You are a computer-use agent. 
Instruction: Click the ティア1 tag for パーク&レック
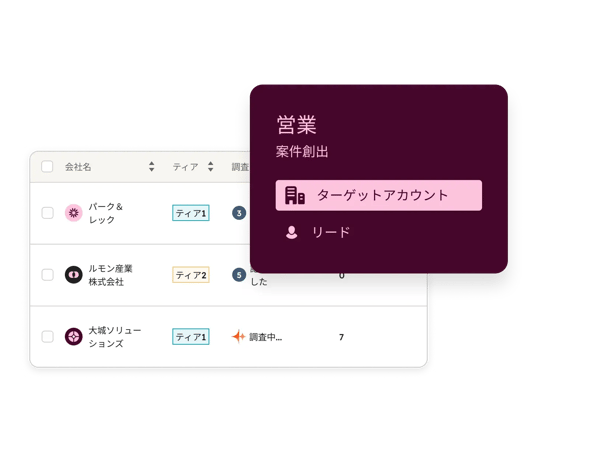click(x=191, y=213)
